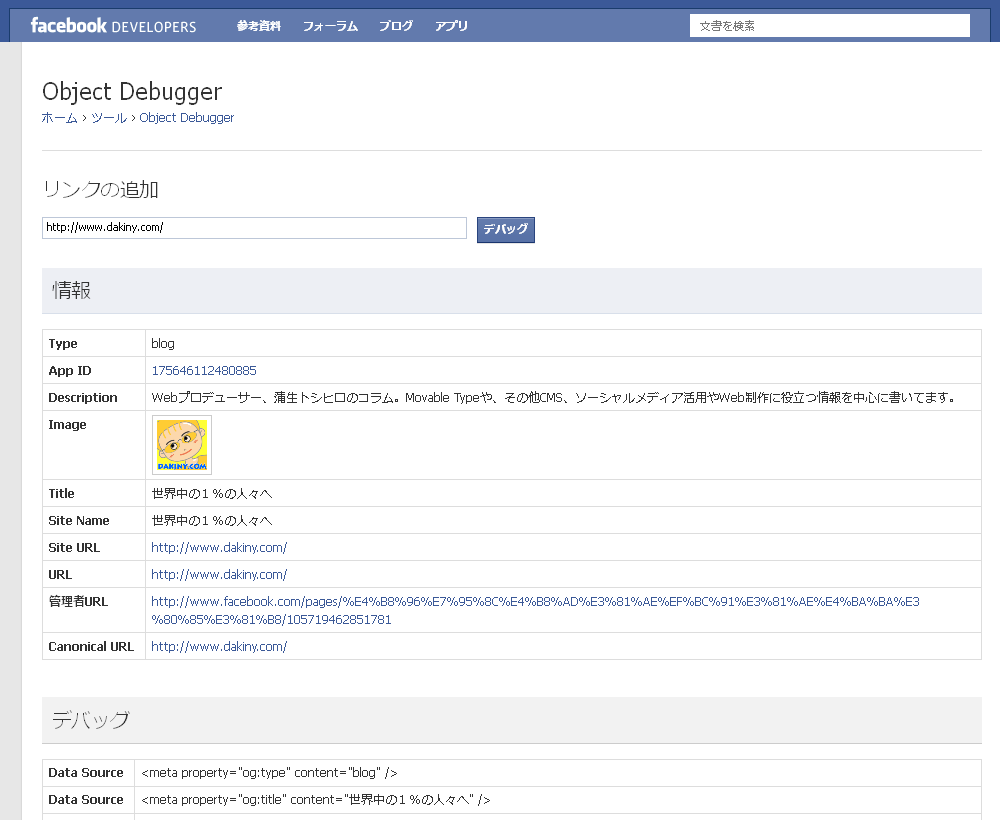Image resolution: width=1000 pixels, height=820 pixels.
Task: Open the フォーラム menu item
Action: 330,26
